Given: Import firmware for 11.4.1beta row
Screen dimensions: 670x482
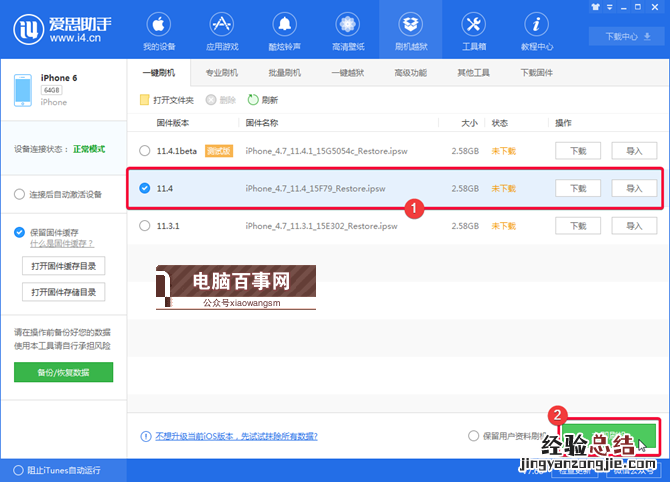Looking at the screenshot, I should point(634,151).
